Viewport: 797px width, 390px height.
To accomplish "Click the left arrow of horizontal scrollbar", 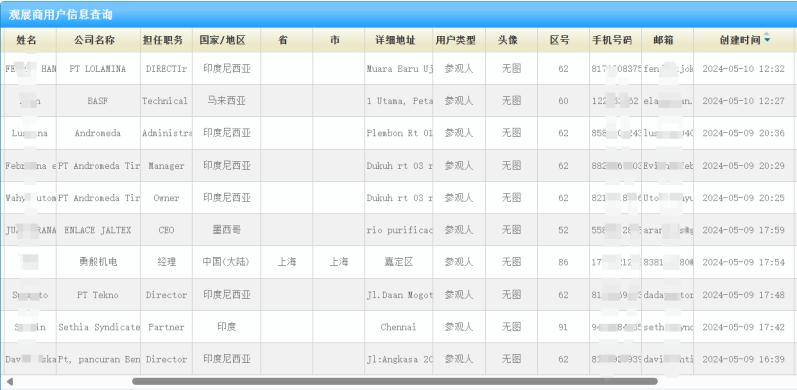I will [x=10, y=381].
